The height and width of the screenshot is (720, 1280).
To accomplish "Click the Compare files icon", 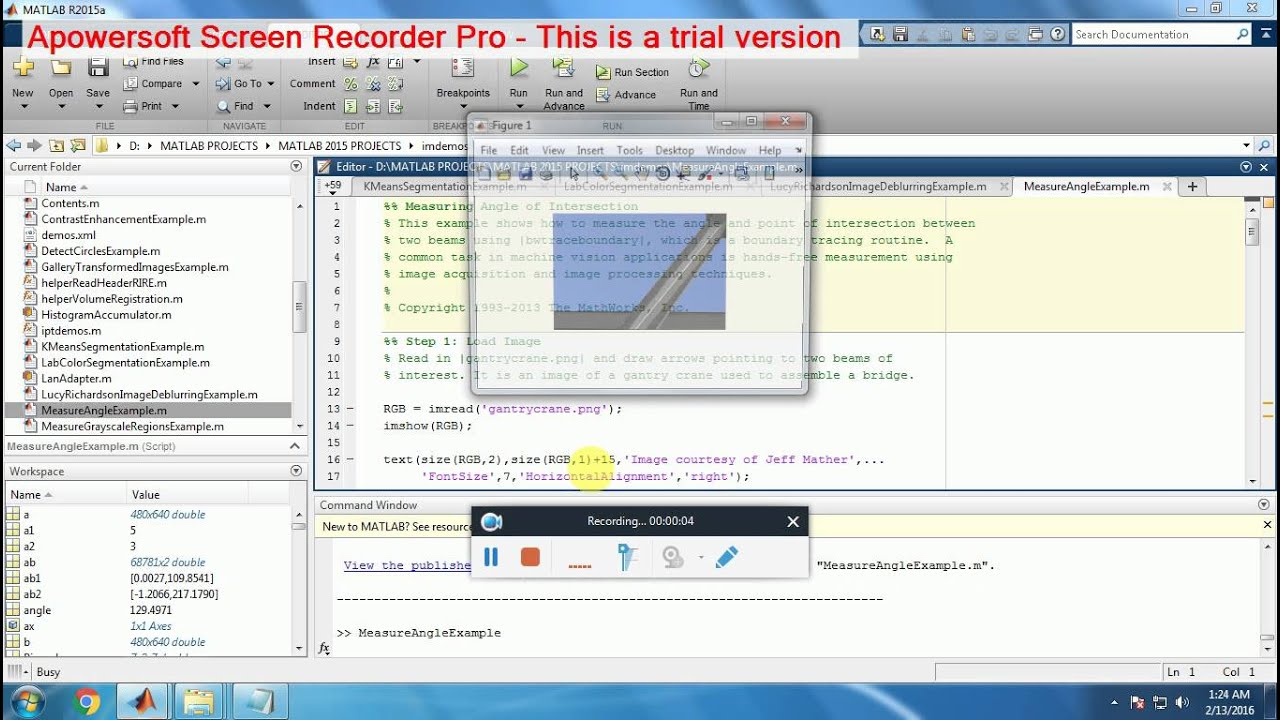I will coord(130,84).
